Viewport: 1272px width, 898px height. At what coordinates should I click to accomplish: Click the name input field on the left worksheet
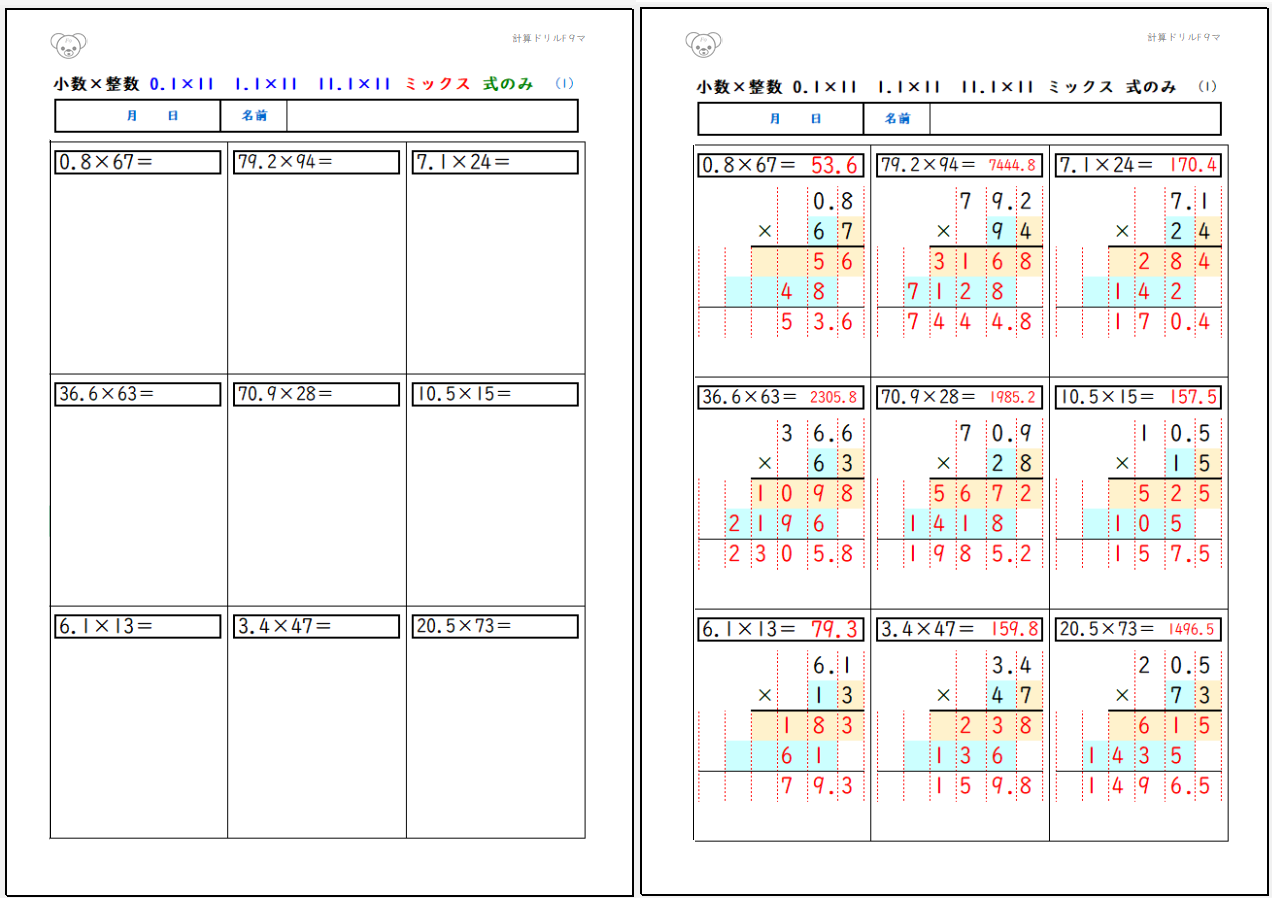[431, 116]
